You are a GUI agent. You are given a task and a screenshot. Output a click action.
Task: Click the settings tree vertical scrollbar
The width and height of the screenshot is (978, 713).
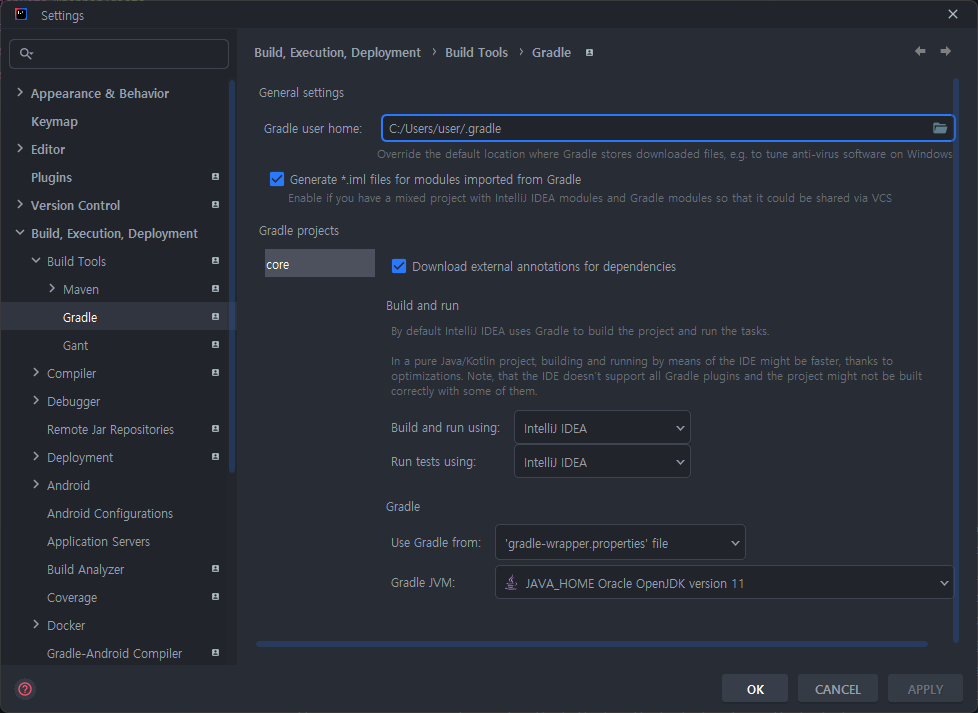pos(232,276)
